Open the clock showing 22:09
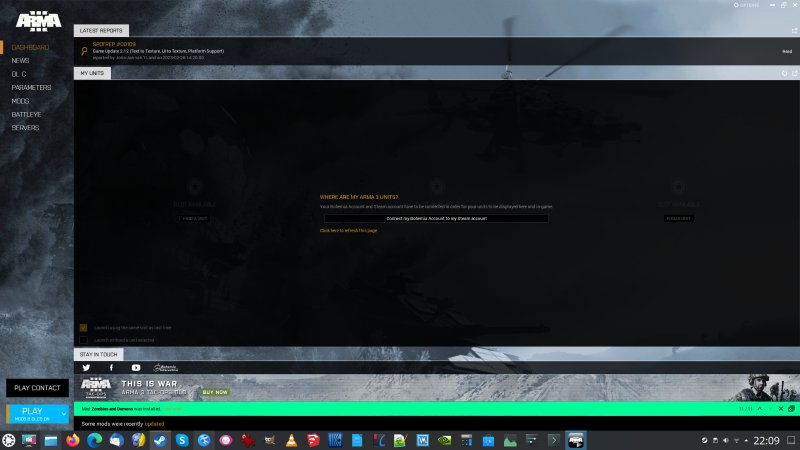This screenshot has width=800, height=450. point(766,440)
